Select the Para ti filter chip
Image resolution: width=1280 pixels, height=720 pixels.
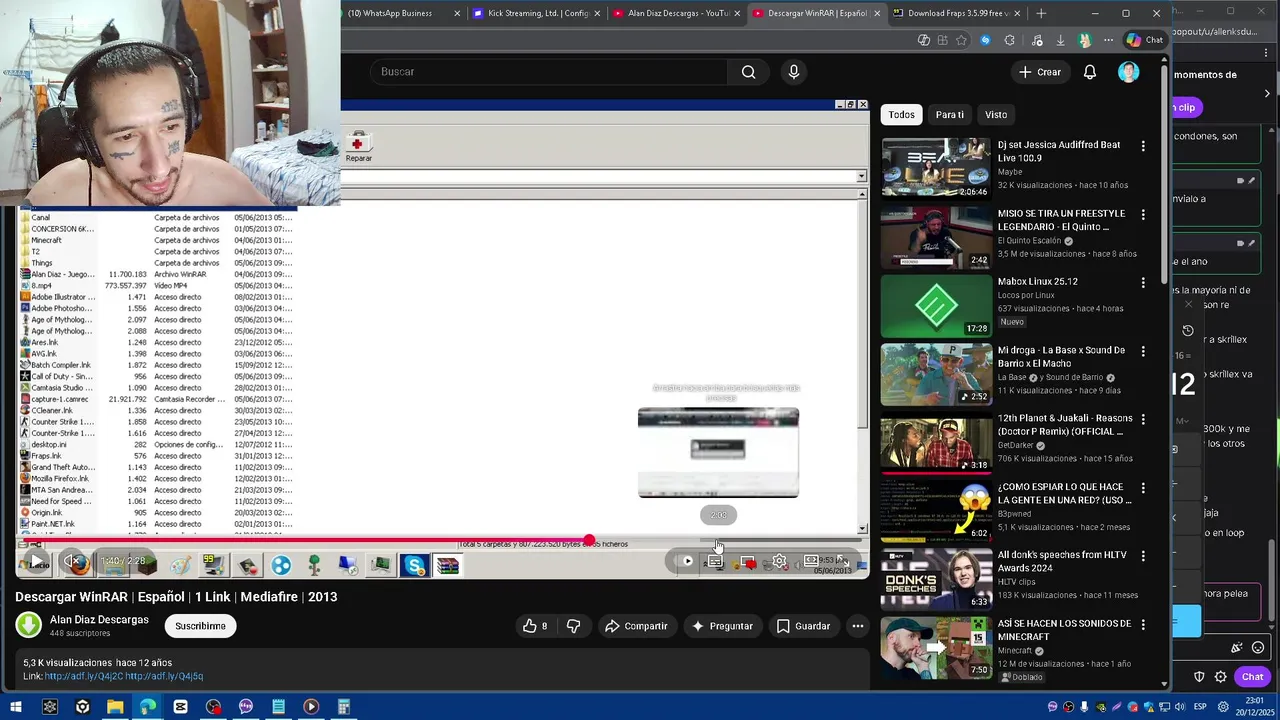coord(949,115)
